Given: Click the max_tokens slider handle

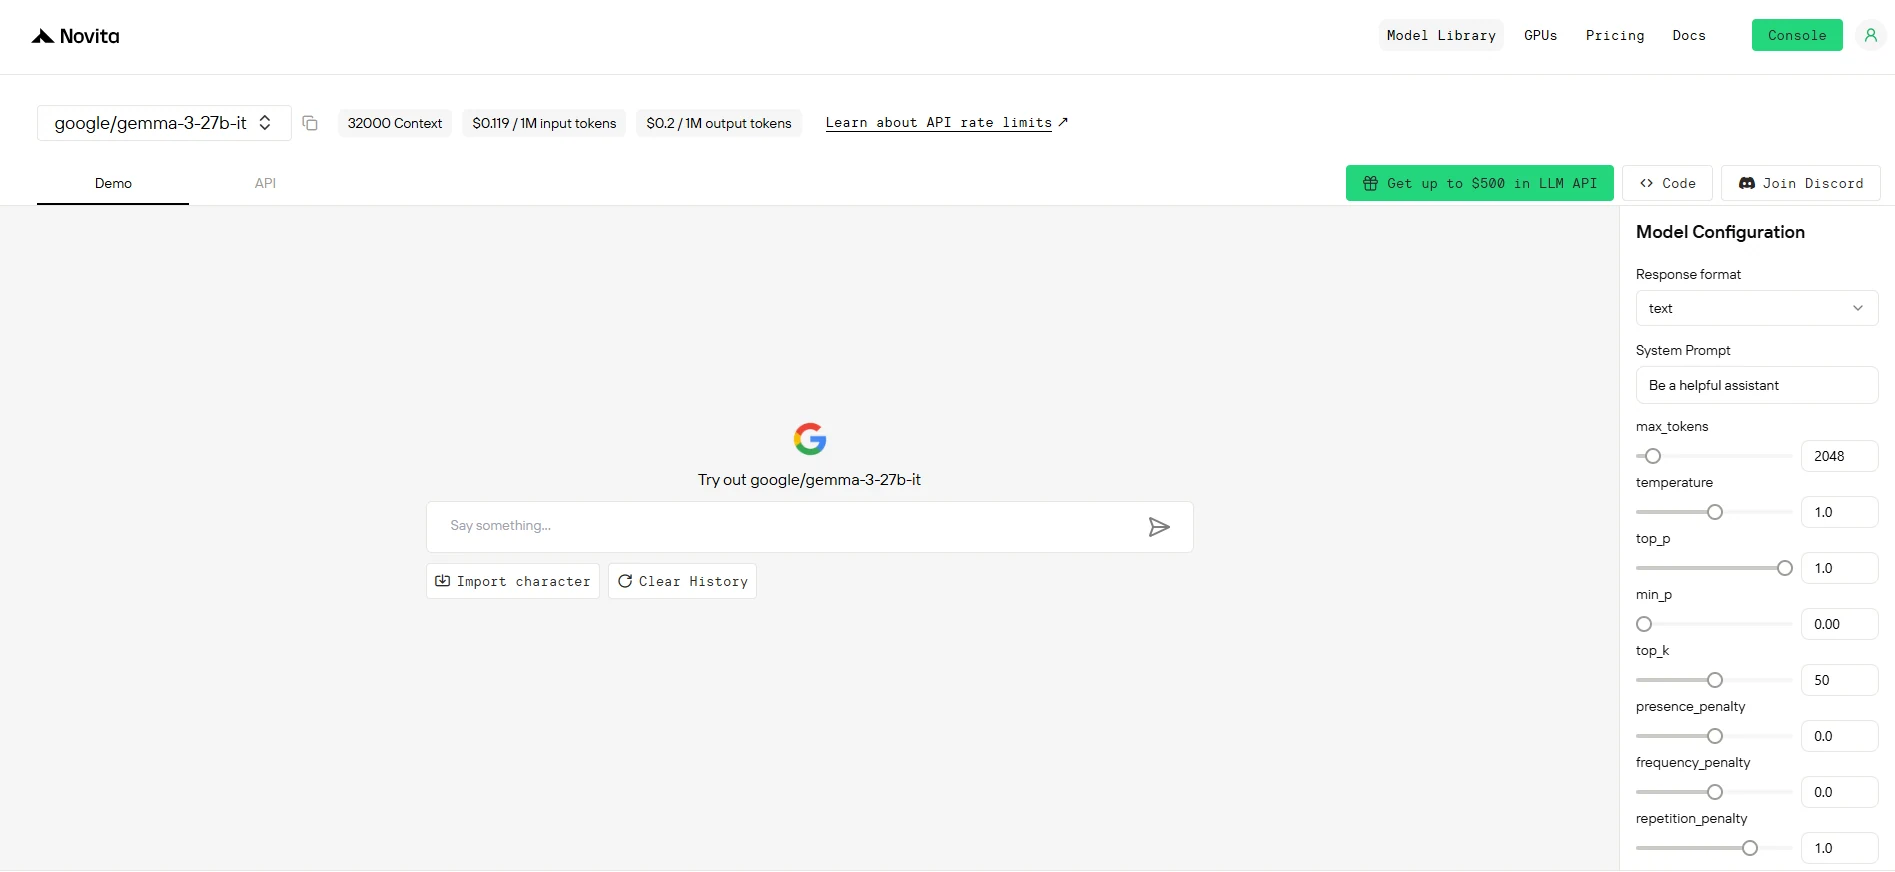Looking at the screenshot, I should (1653, 456).
